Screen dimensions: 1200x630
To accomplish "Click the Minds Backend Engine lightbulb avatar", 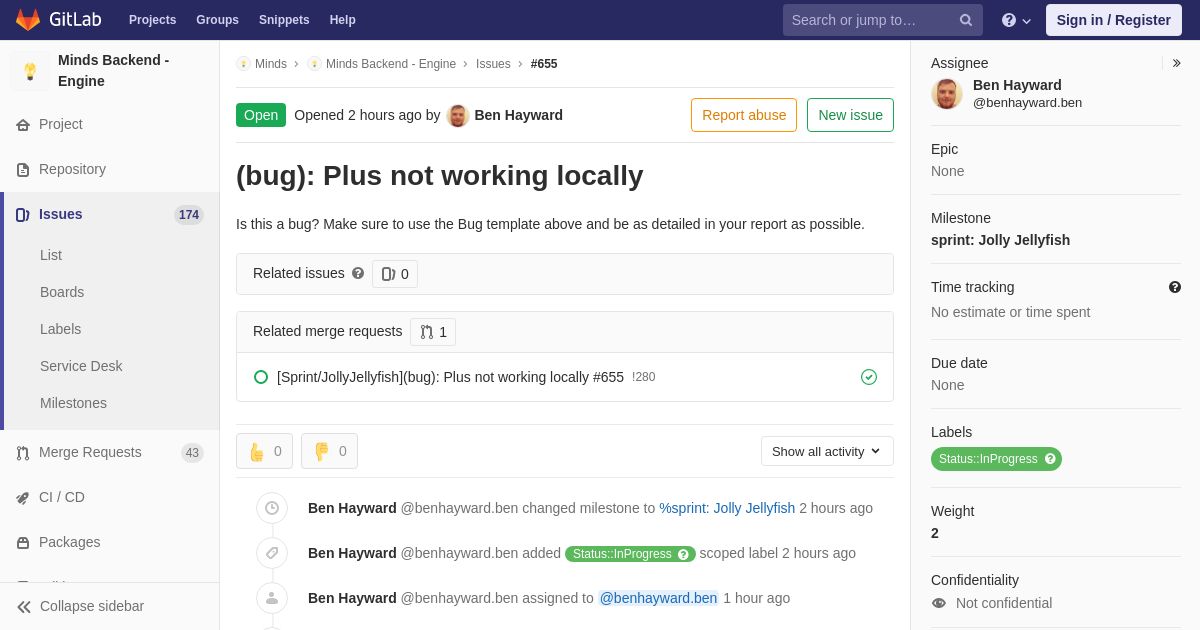I will pyautogui.click(x=30, y=71).
